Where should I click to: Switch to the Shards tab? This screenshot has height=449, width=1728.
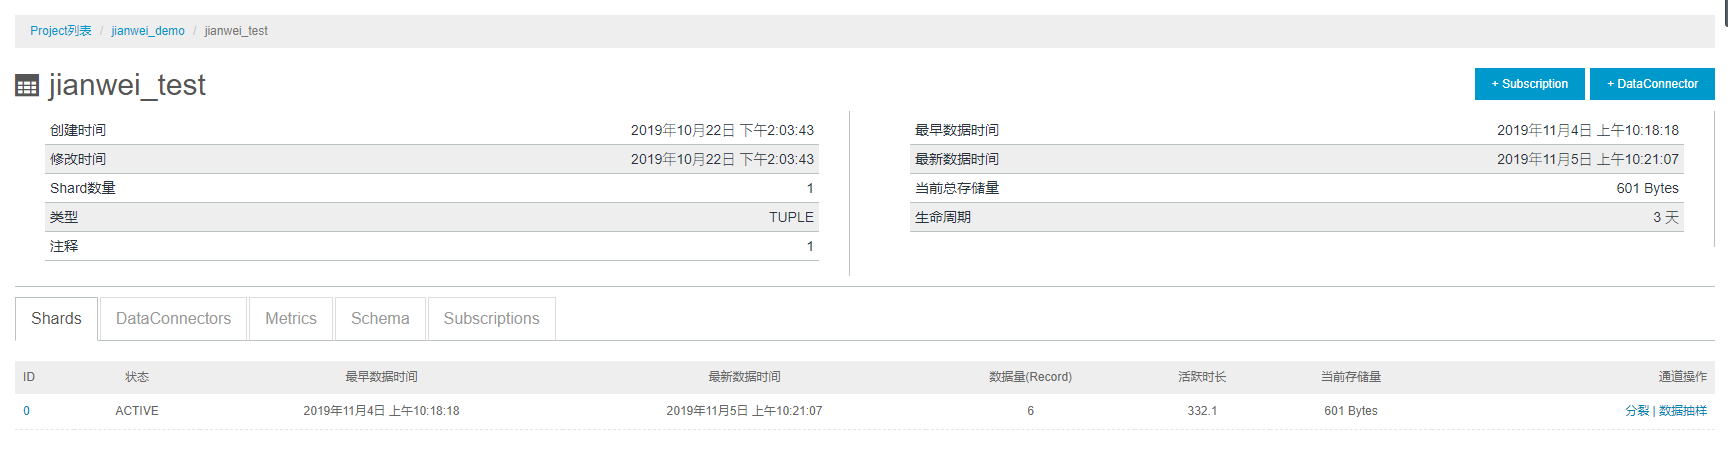tap(56, 319)
